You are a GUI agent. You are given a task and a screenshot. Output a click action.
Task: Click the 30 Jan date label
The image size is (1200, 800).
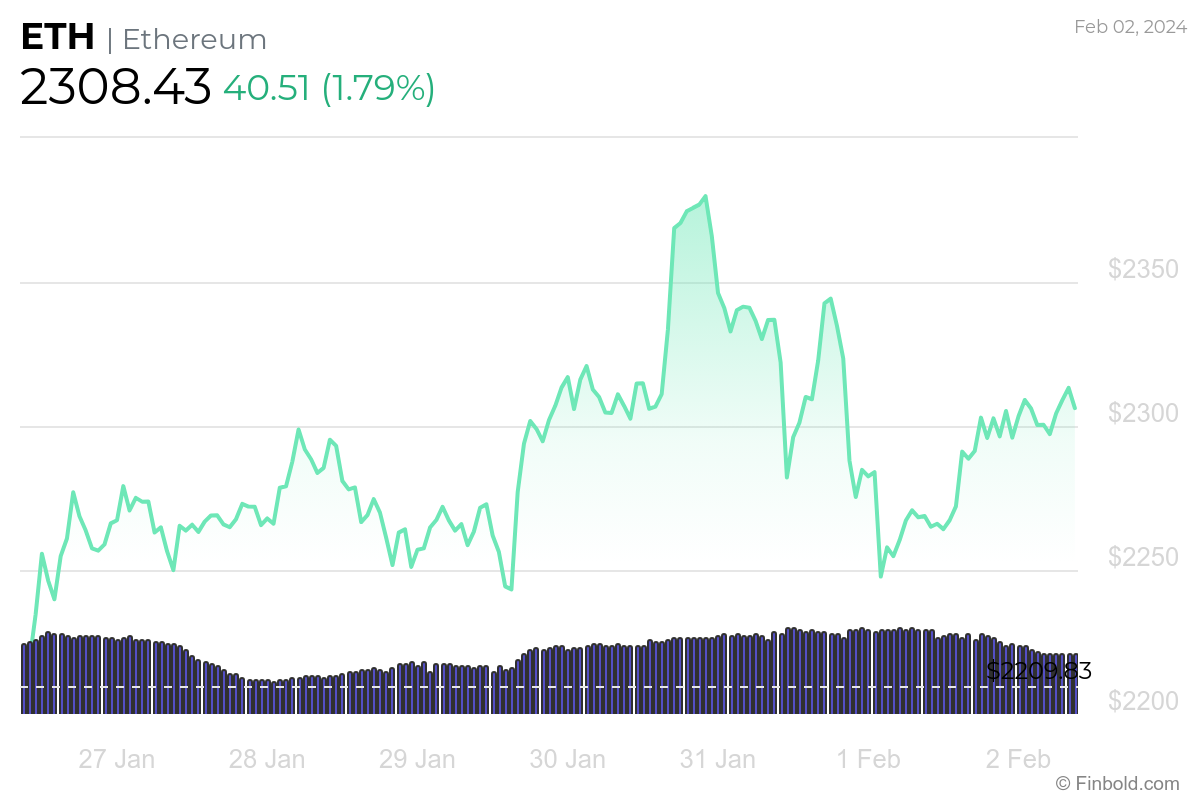tap(567, 759)
